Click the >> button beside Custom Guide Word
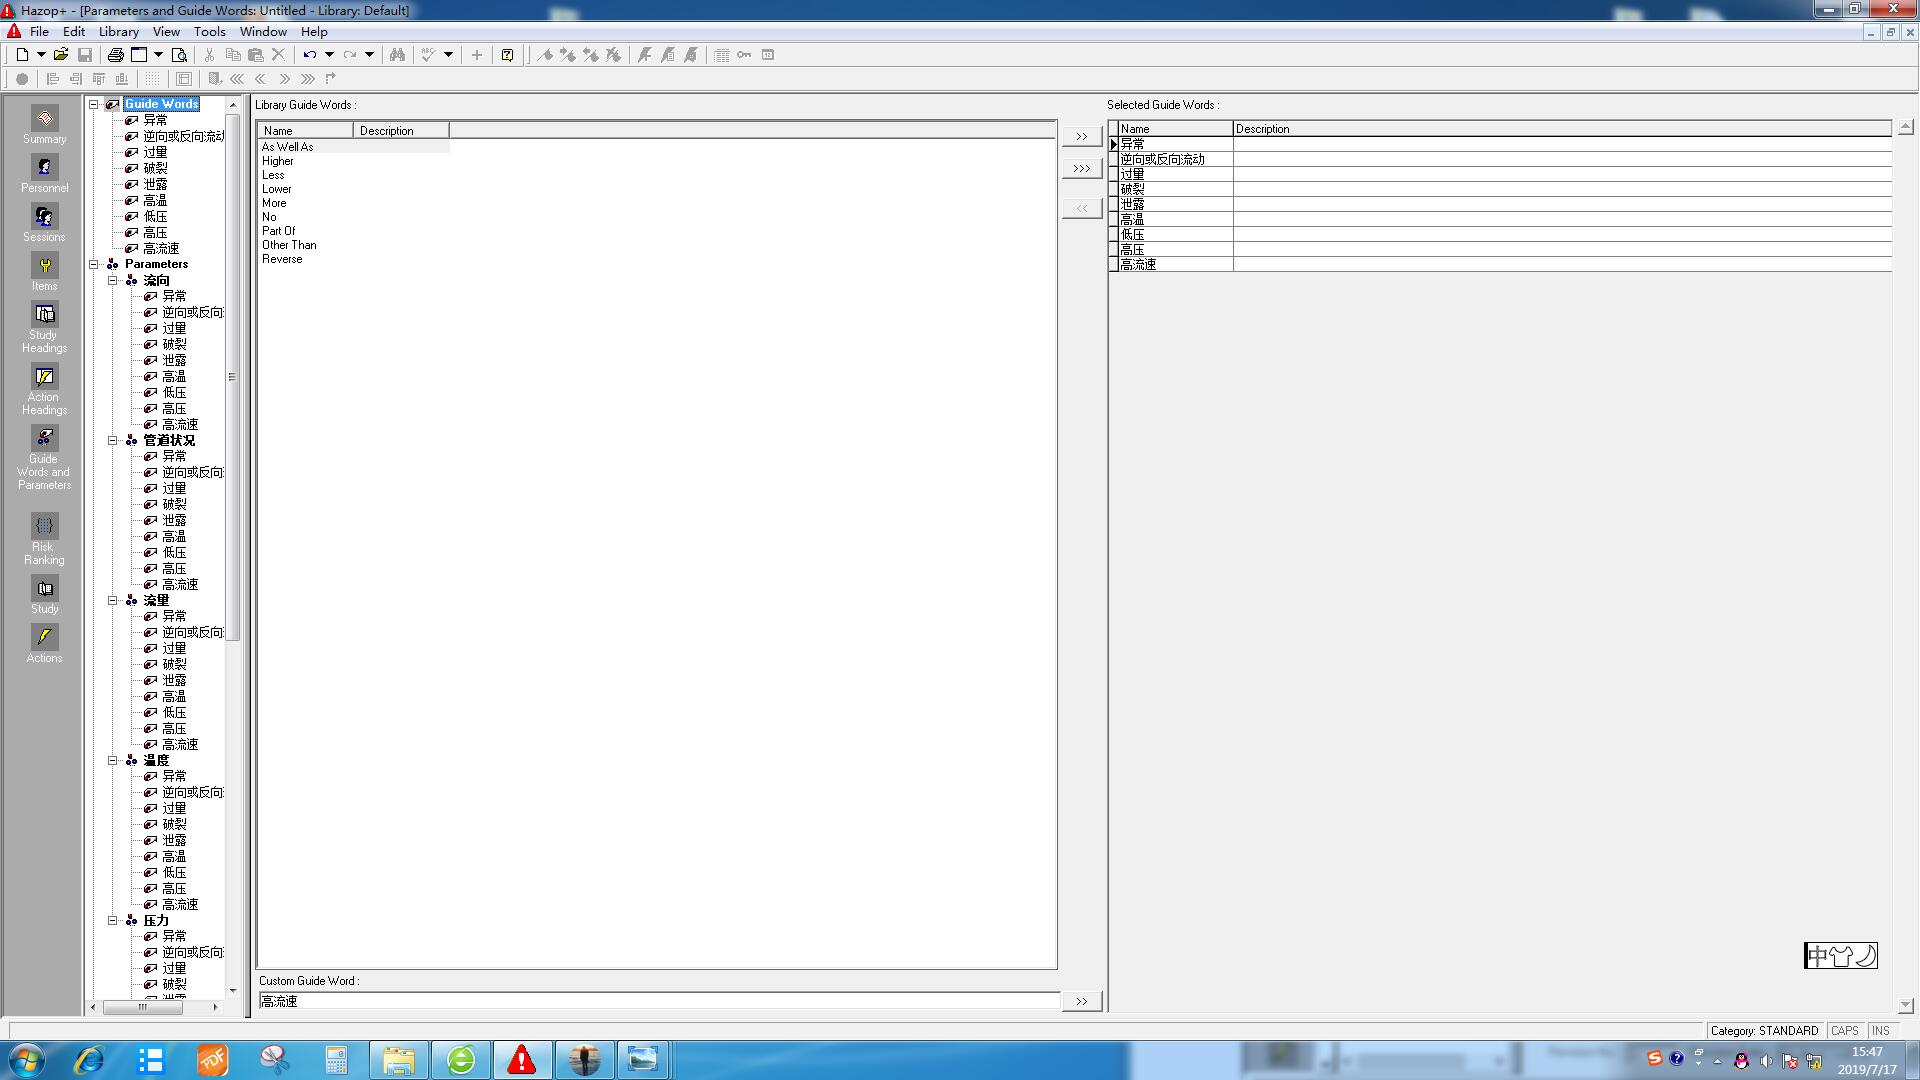 1081,1001
